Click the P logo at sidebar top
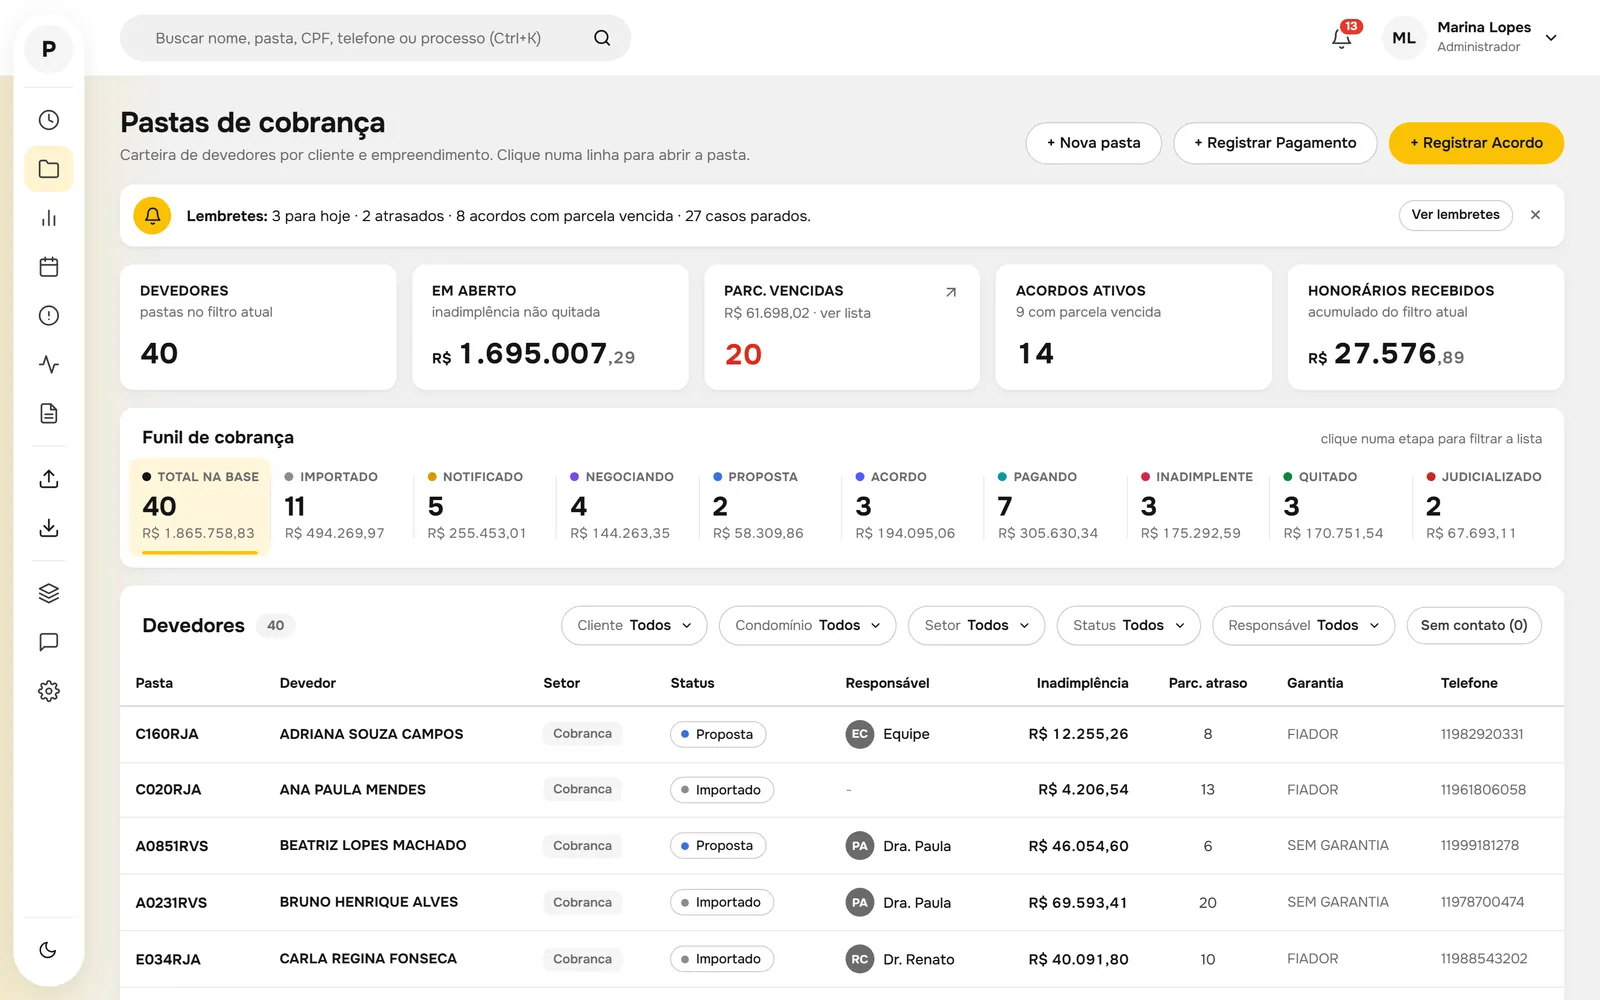This screenshot has height=1000, width=1600. pyautogui.click(x=48, y=48)
